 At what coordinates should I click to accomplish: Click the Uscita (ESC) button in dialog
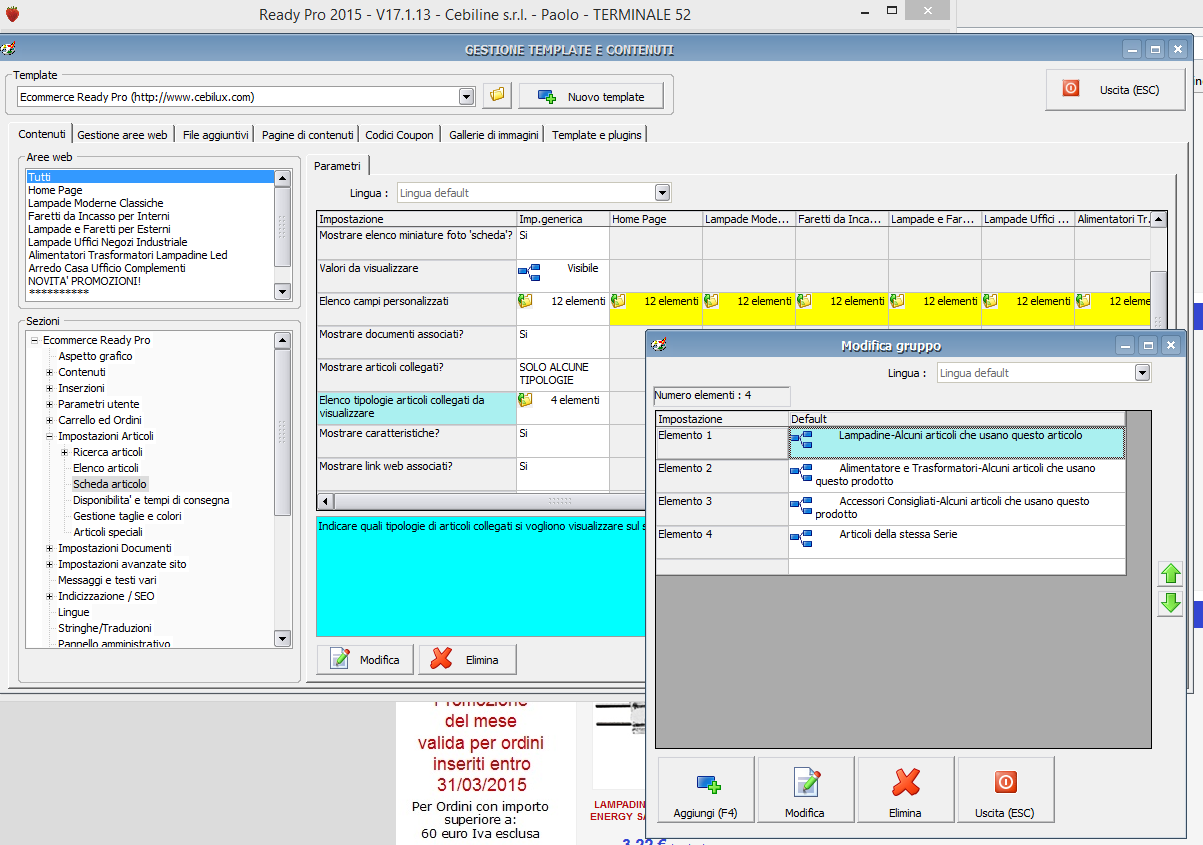(x=1005, y=790)
